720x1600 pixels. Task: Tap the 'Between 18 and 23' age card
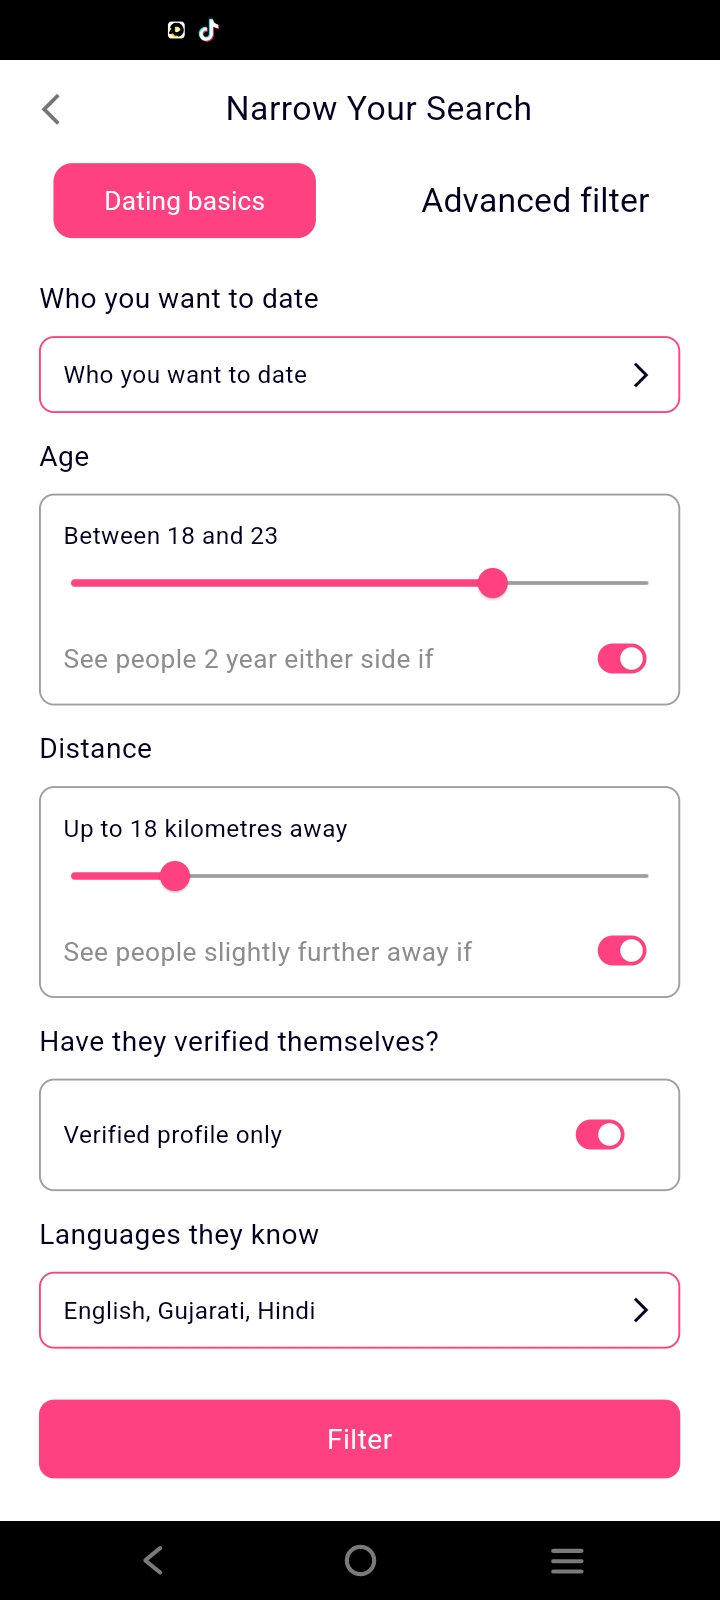(360, 535)
